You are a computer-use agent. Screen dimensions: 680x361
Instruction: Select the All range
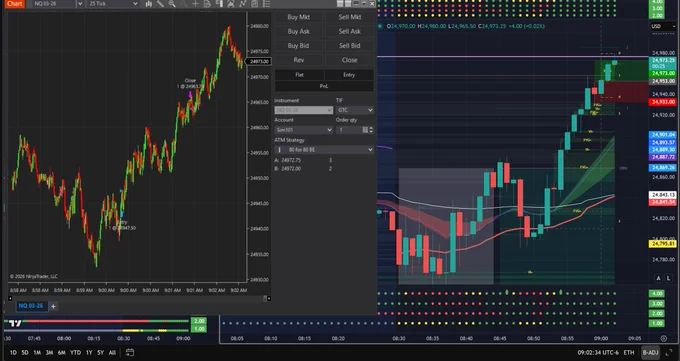click(x=112, y=353)
